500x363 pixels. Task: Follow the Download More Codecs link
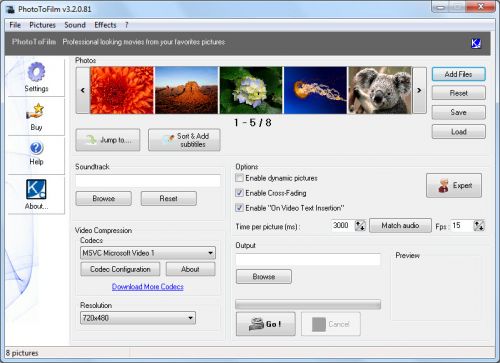148,287
